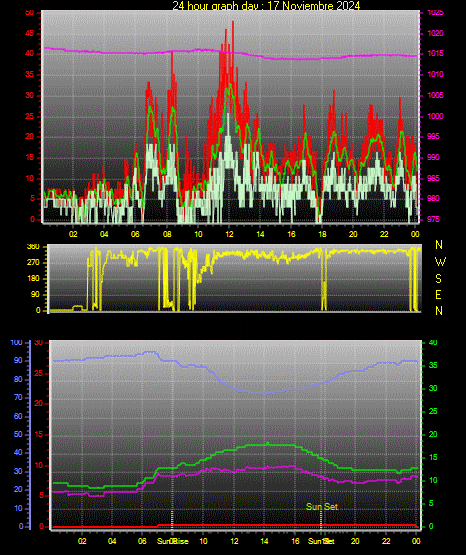Click the highest red wind gust peak

[x=233, y=23]
